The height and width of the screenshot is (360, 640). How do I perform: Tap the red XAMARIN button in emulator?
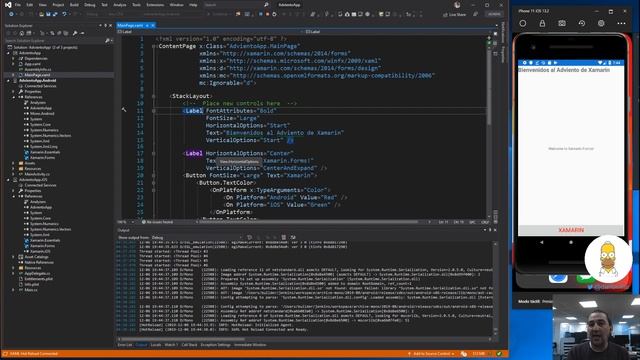[571, 230]
